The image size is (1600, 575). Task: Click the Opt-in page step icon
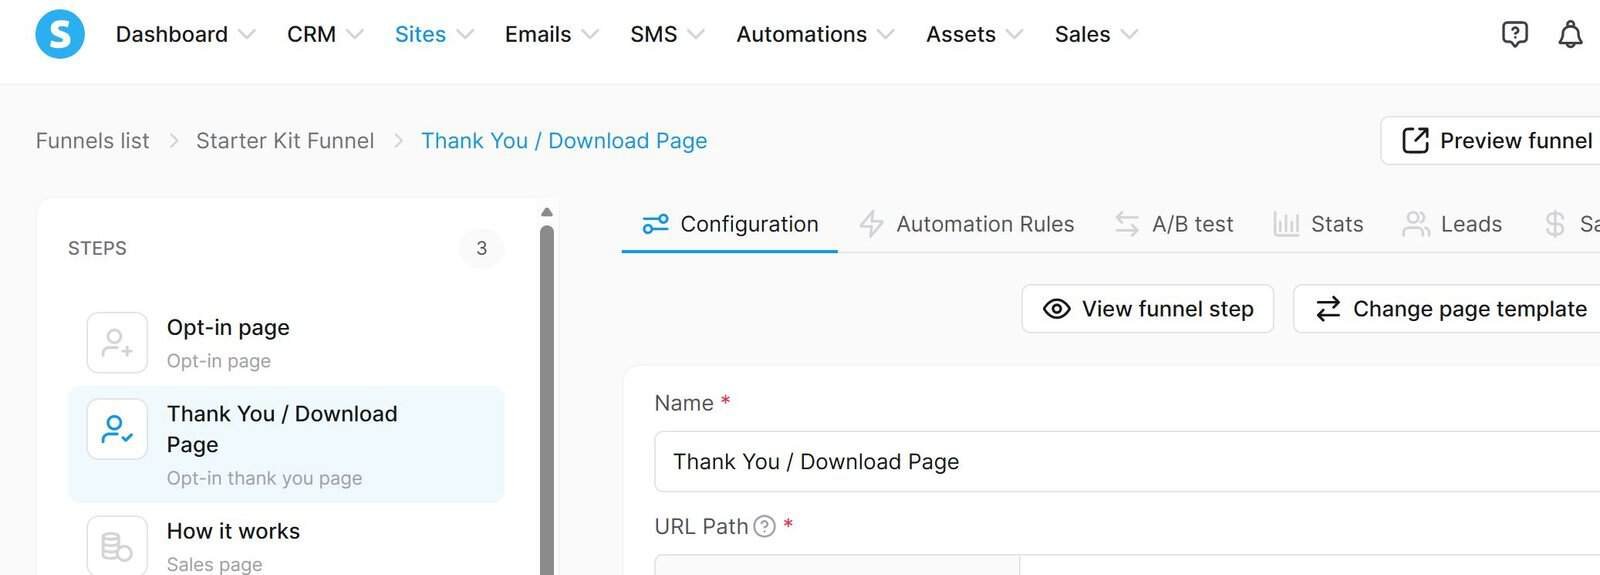[117, 343]
